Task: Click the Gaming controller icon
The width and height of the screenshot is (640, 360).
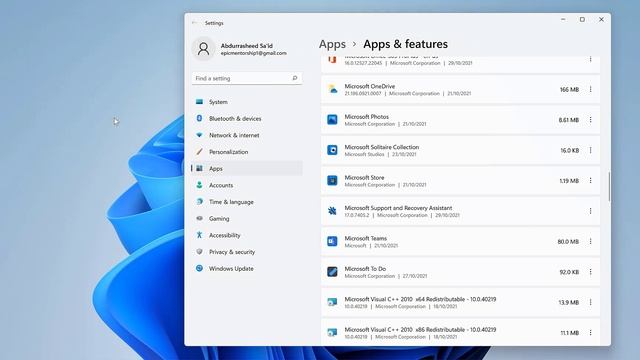Action: click(199, 218)
